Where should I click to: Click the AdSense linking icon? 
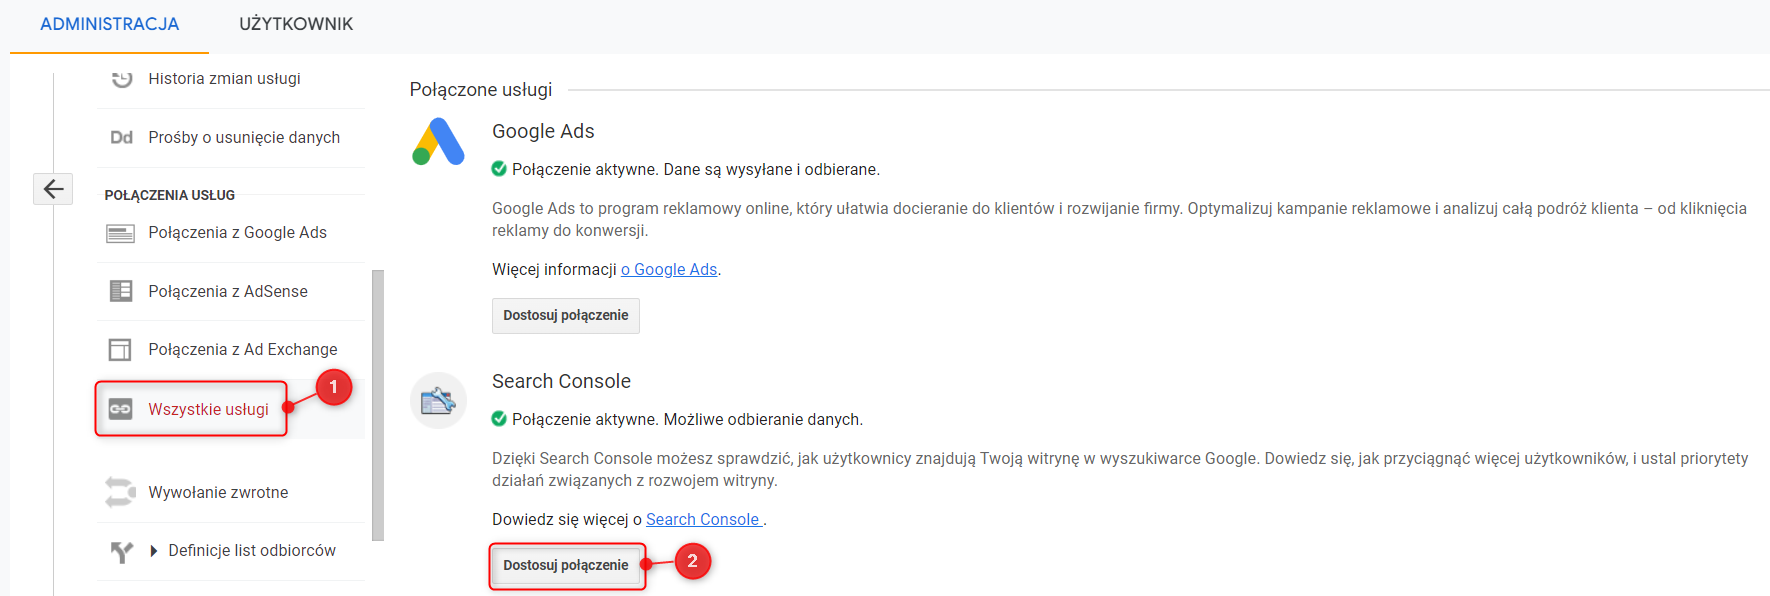[x=120, y=291]
